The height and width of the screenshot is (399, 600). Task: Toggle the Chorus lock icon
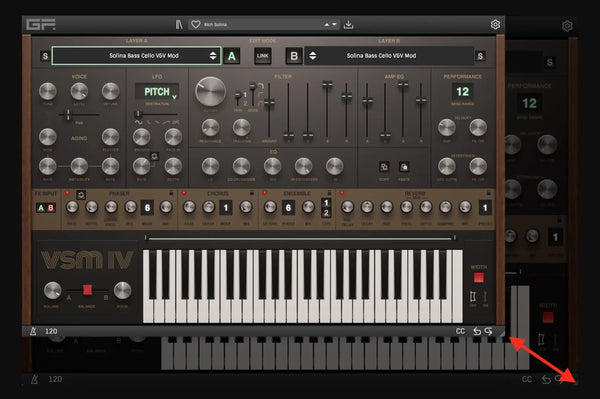(x=252, y=193)
